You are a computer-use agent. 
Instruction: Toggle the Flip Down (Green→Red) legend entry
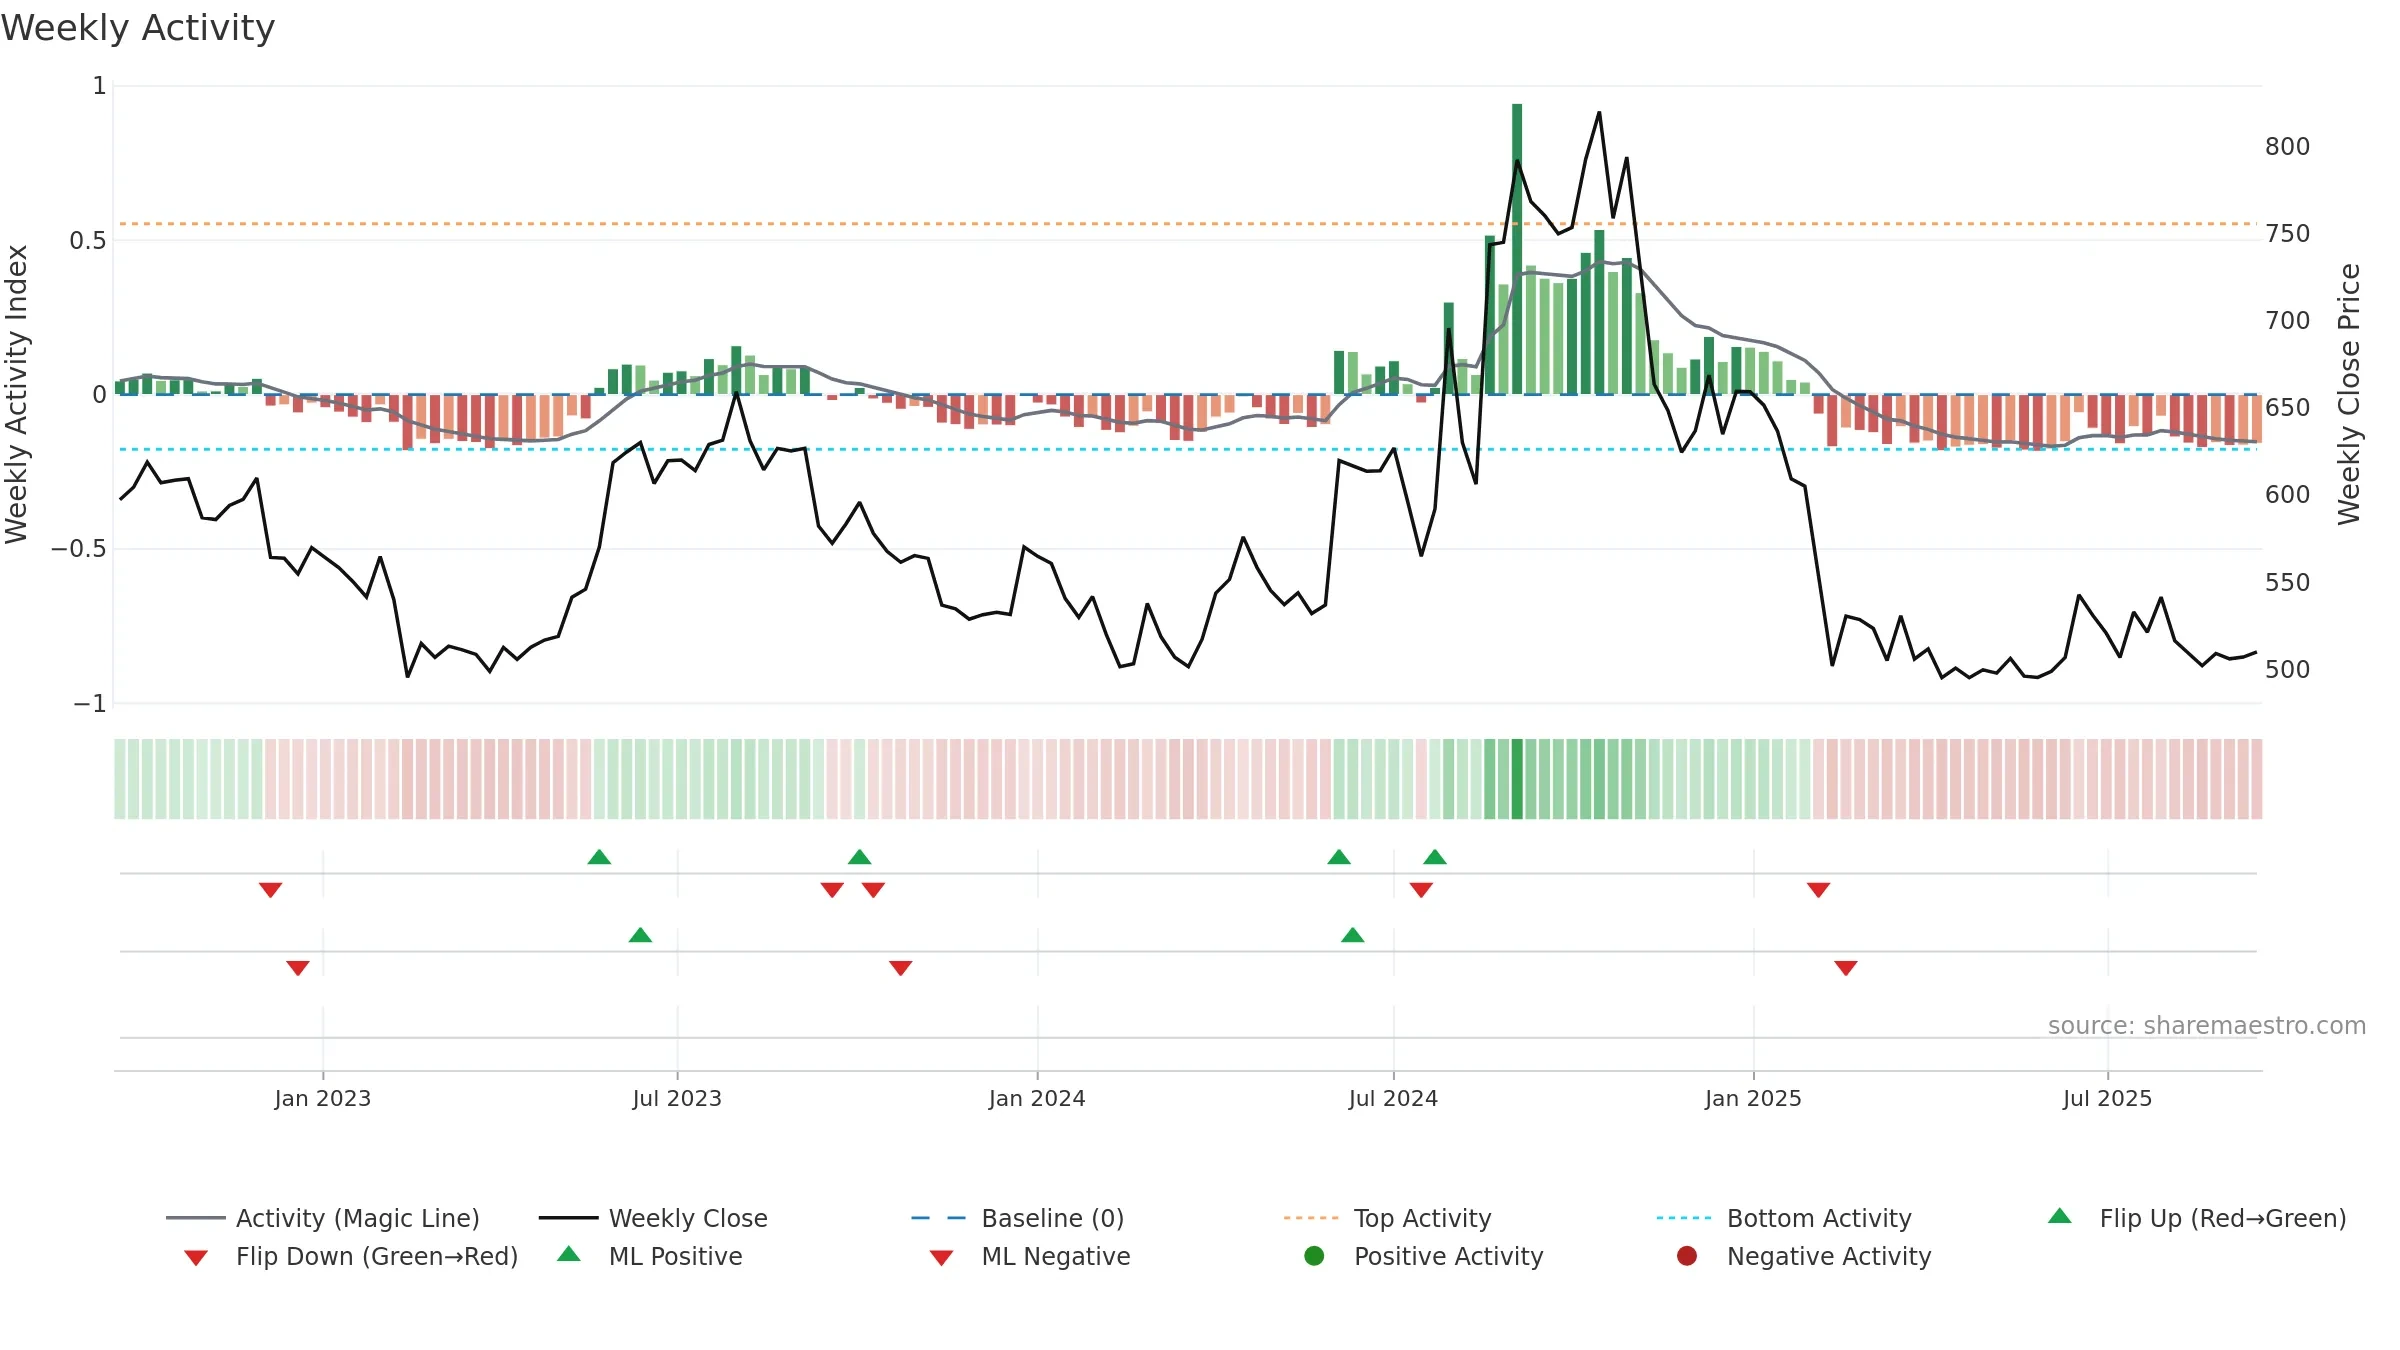[x=350, y=1256]
